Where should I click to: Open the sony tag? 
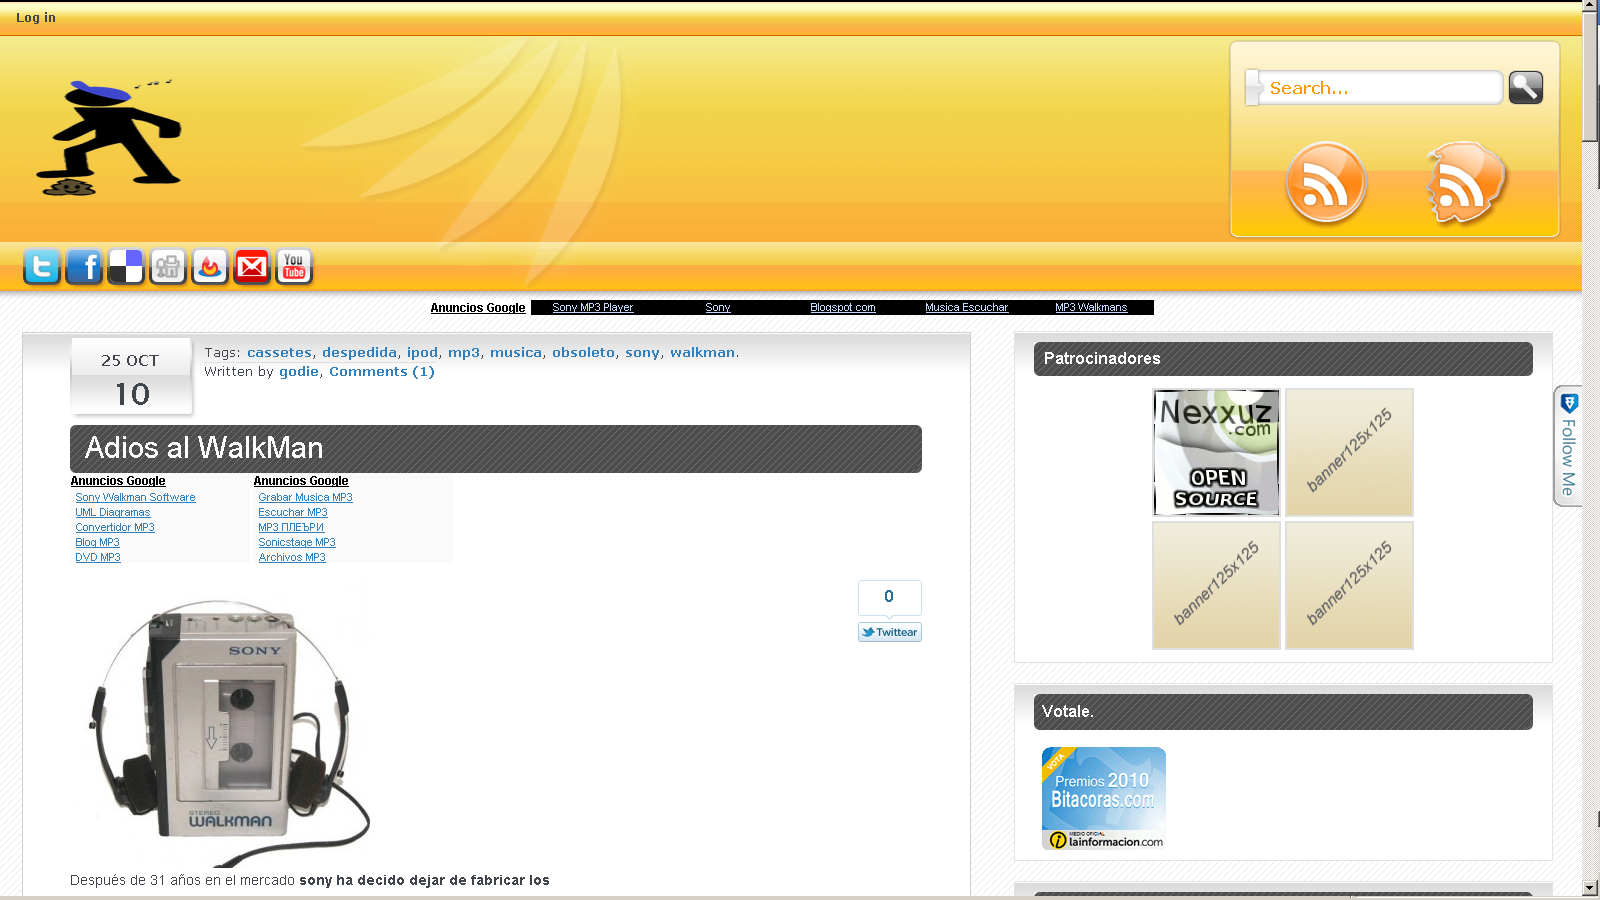[642, 353]
